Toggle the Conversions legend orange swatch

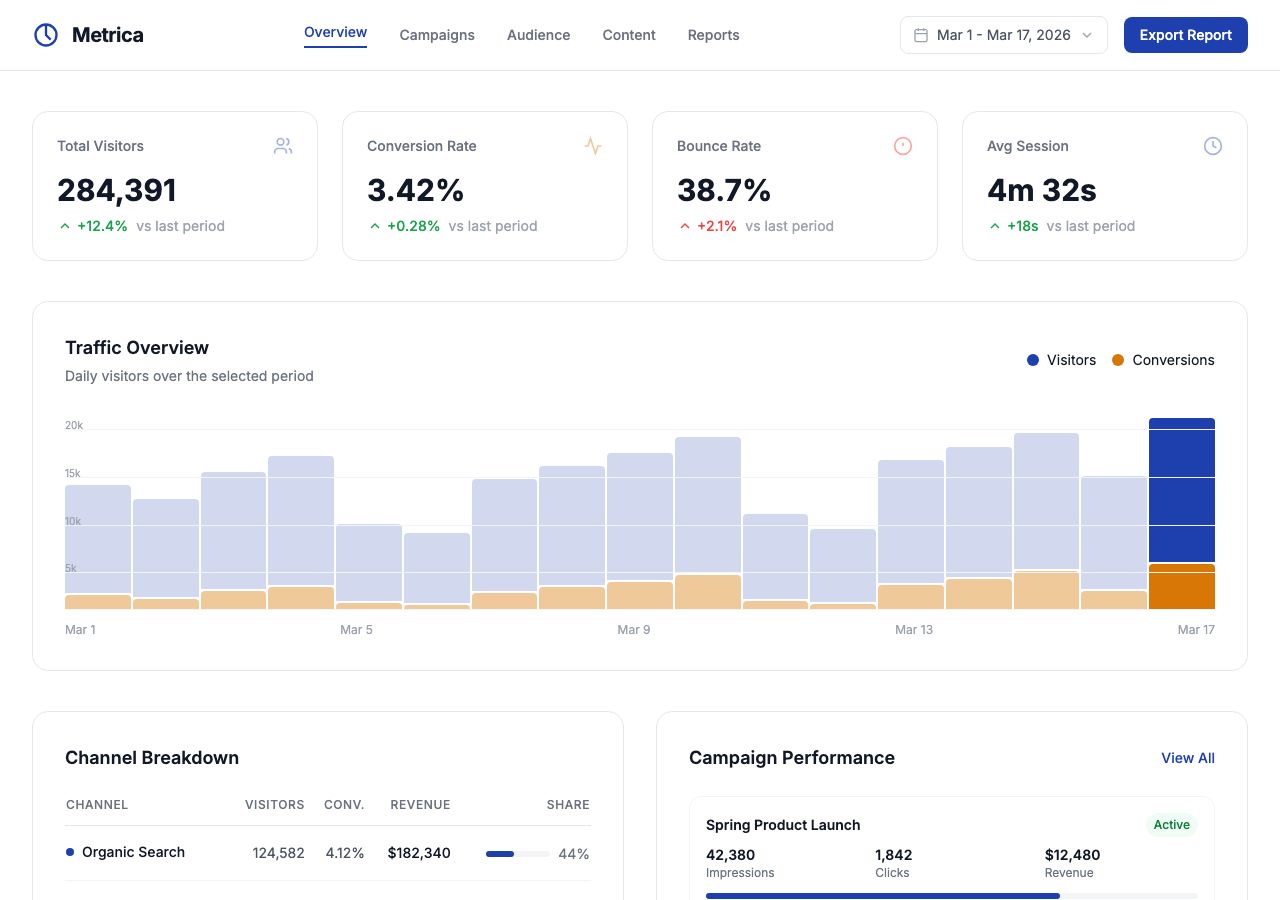click(1118, 360)
